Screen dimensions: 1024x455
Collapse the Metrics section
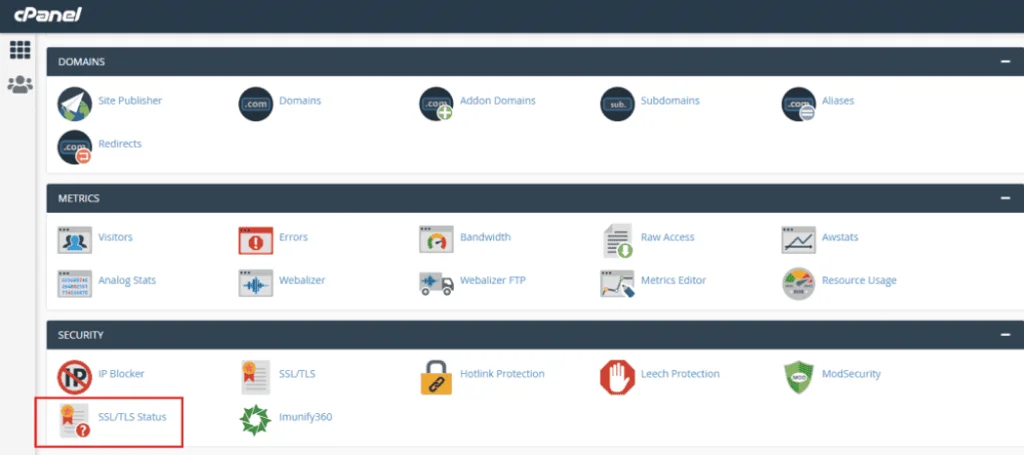(x=1005, y=198)
